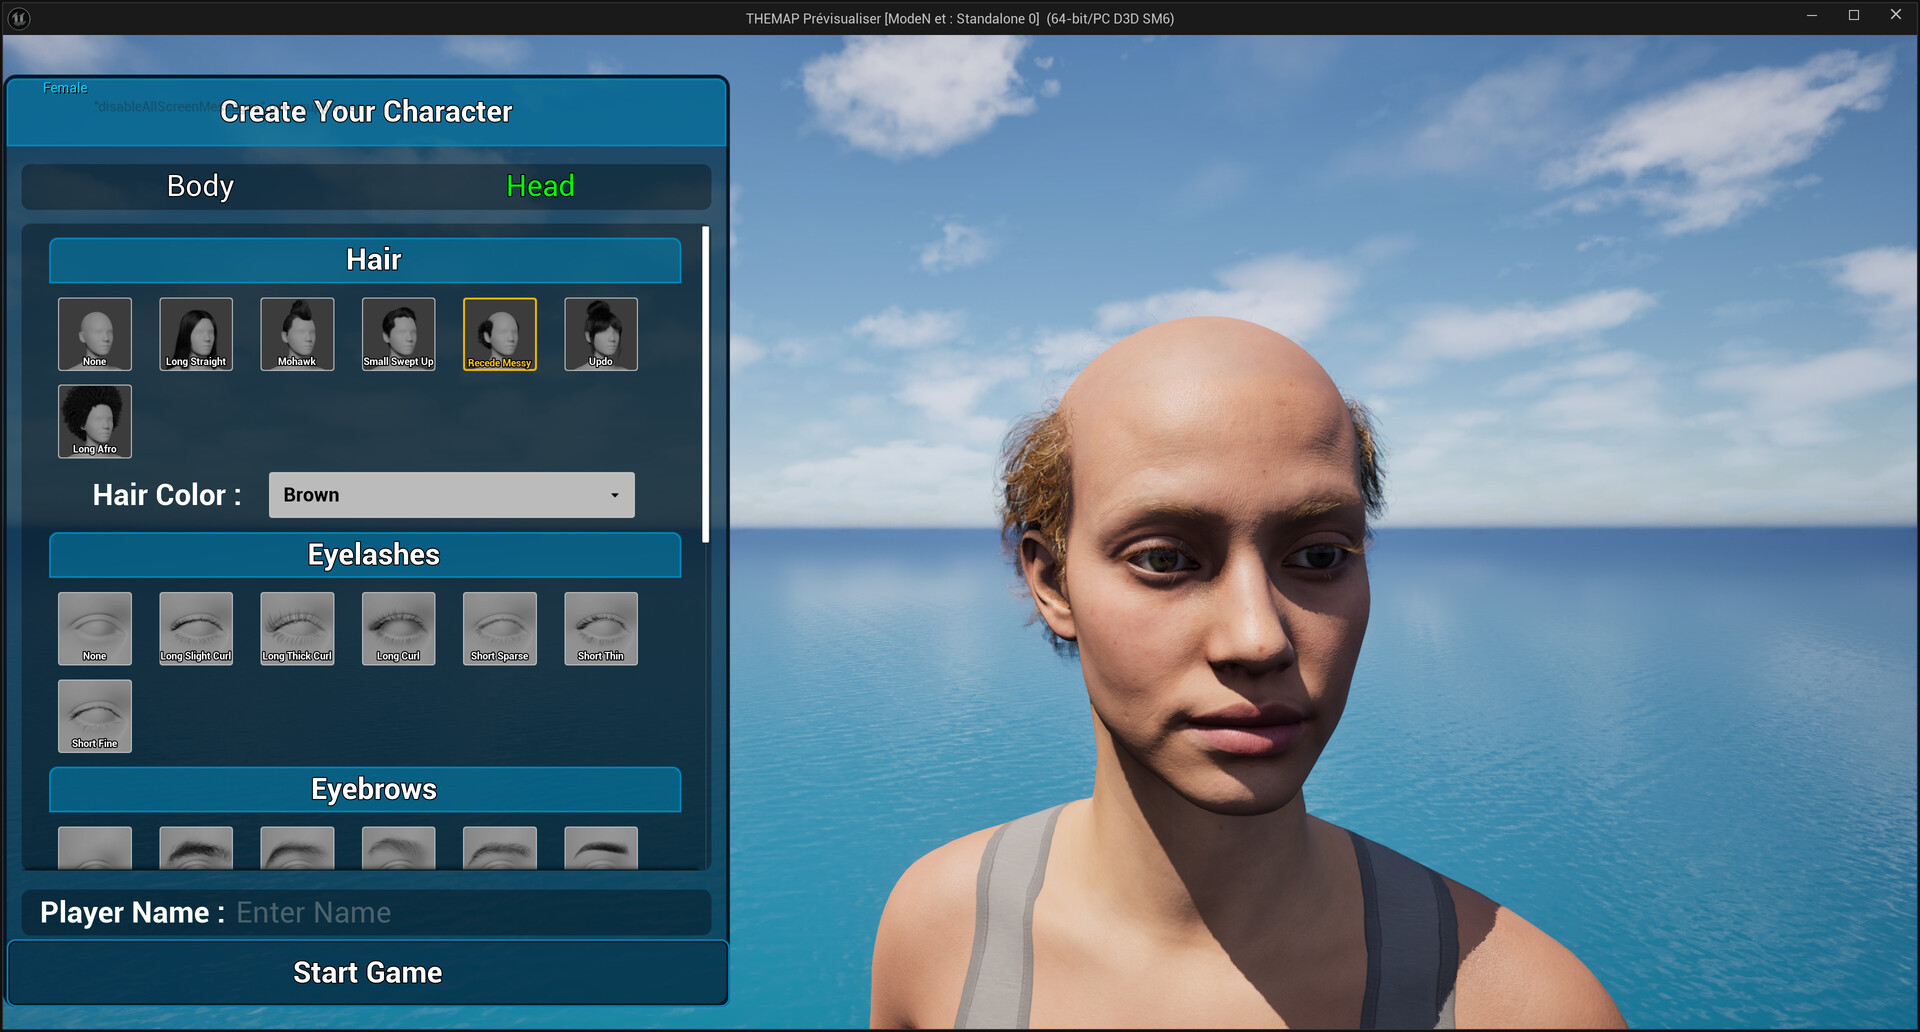Screen dimensions: 1920x1032
Task: Select Short Sparse eyelashes
Action: 499,628
